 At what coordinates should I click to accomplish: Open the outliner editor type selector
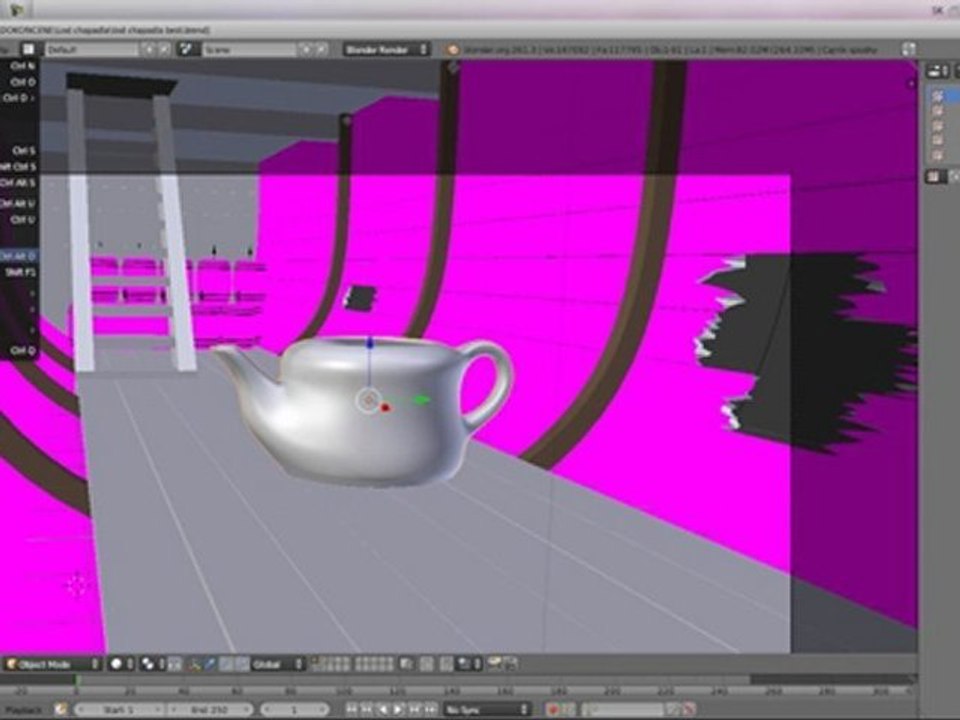point(937,71)
